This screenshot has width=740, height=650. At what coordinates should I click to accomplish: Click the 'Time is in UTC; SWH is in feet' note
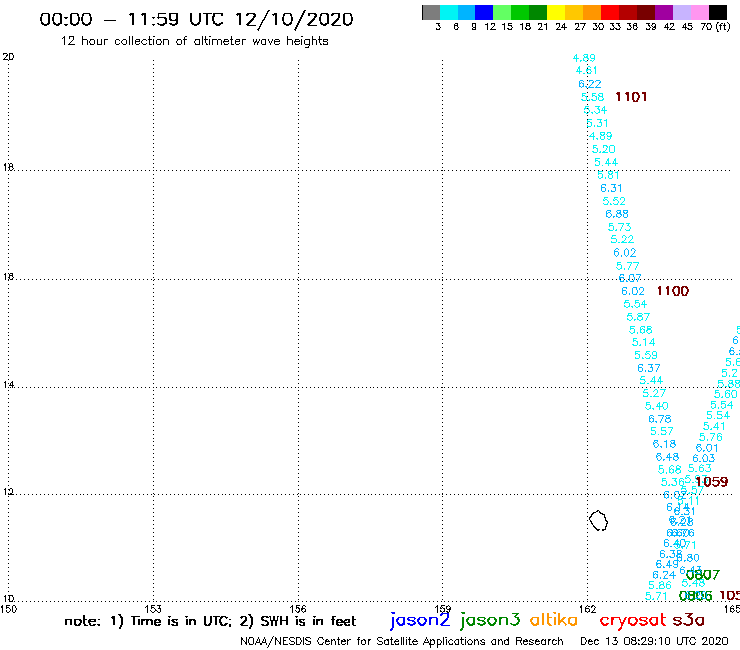point(210,621)
